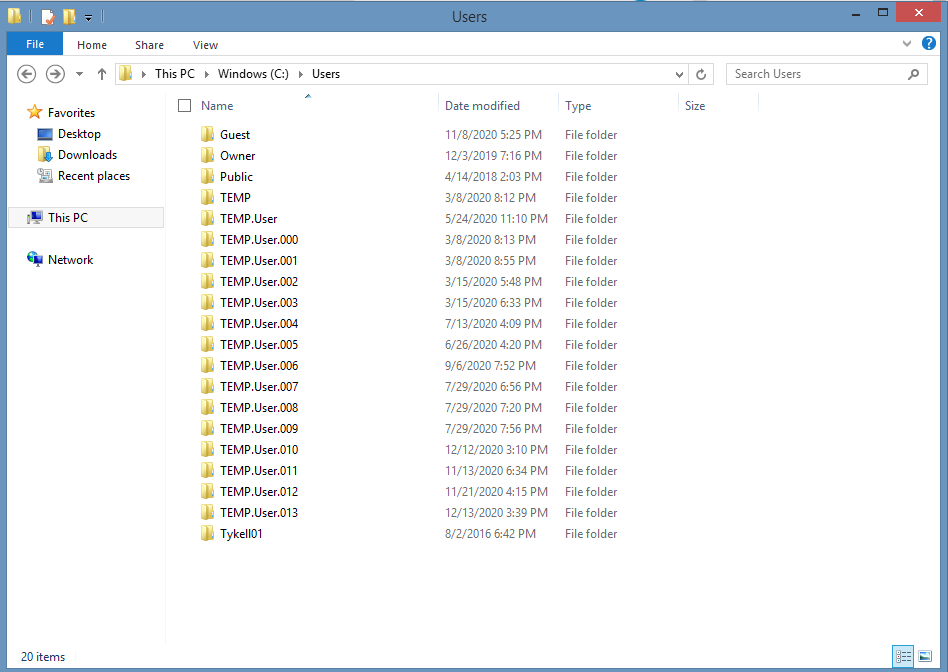Click the search magnifier in Search Users box
This screenshot has width=948, height=672.
point(912,73)
